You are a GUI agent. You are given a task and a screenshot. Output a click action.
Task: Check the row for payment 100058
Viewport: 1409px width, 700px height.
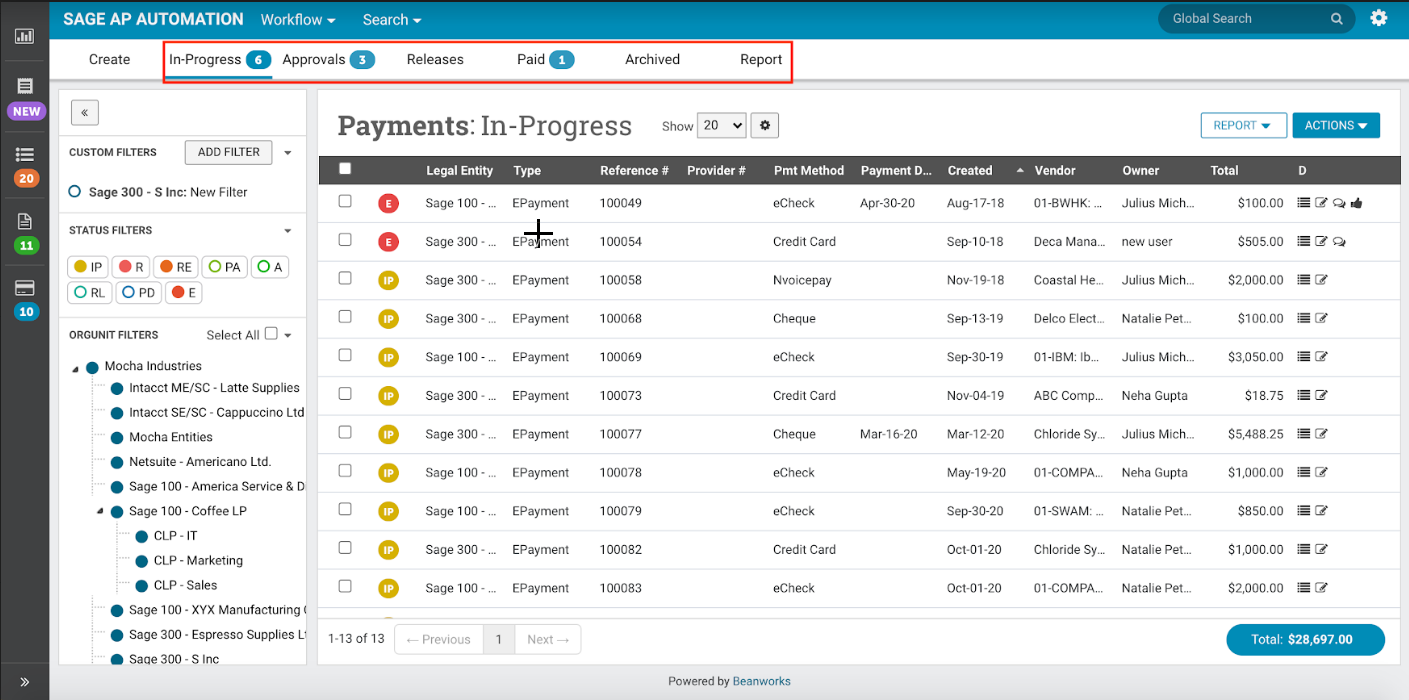pos(345,278)
